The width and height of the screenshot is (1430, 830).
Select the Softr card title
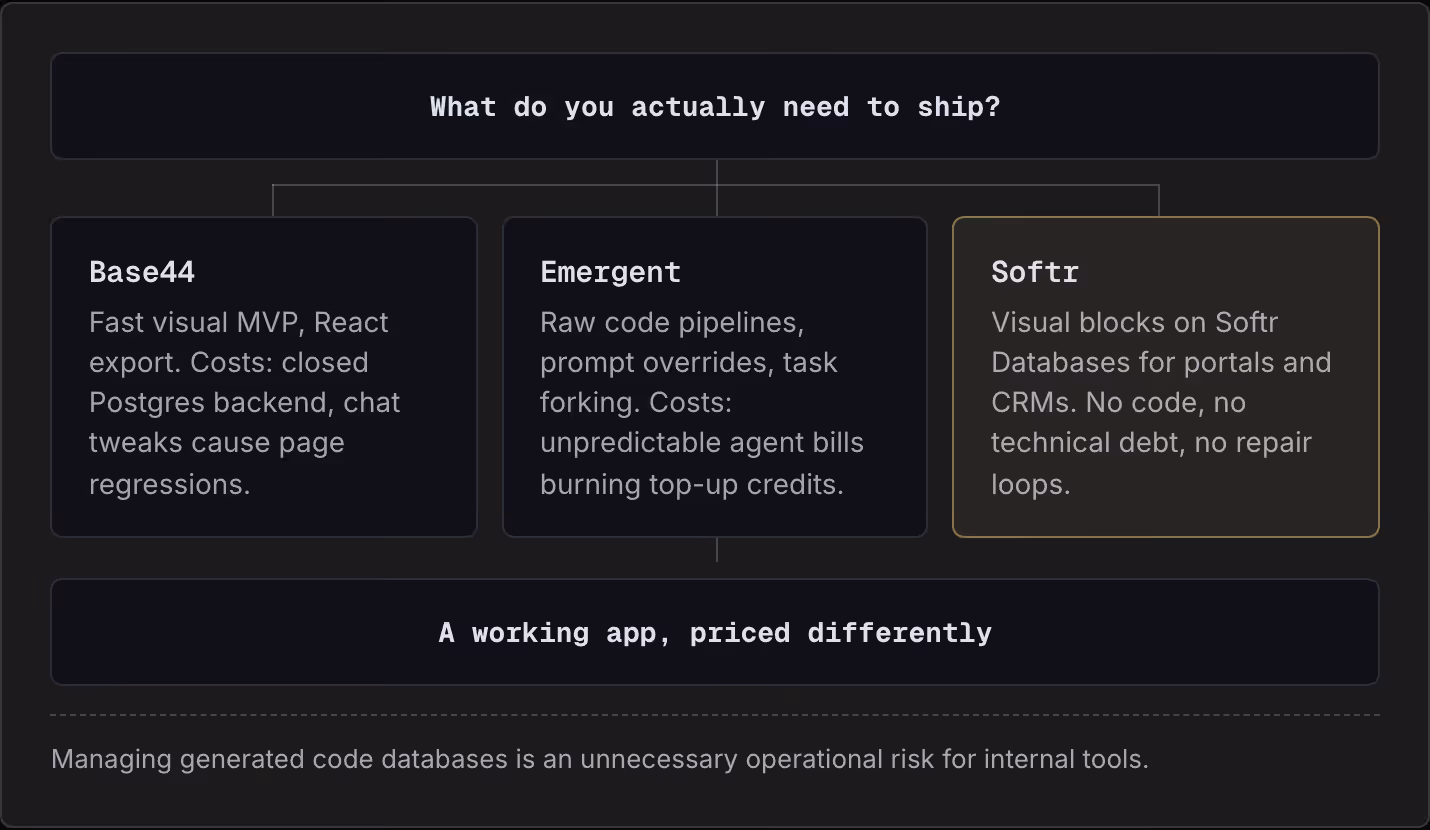pos(1035,272)
